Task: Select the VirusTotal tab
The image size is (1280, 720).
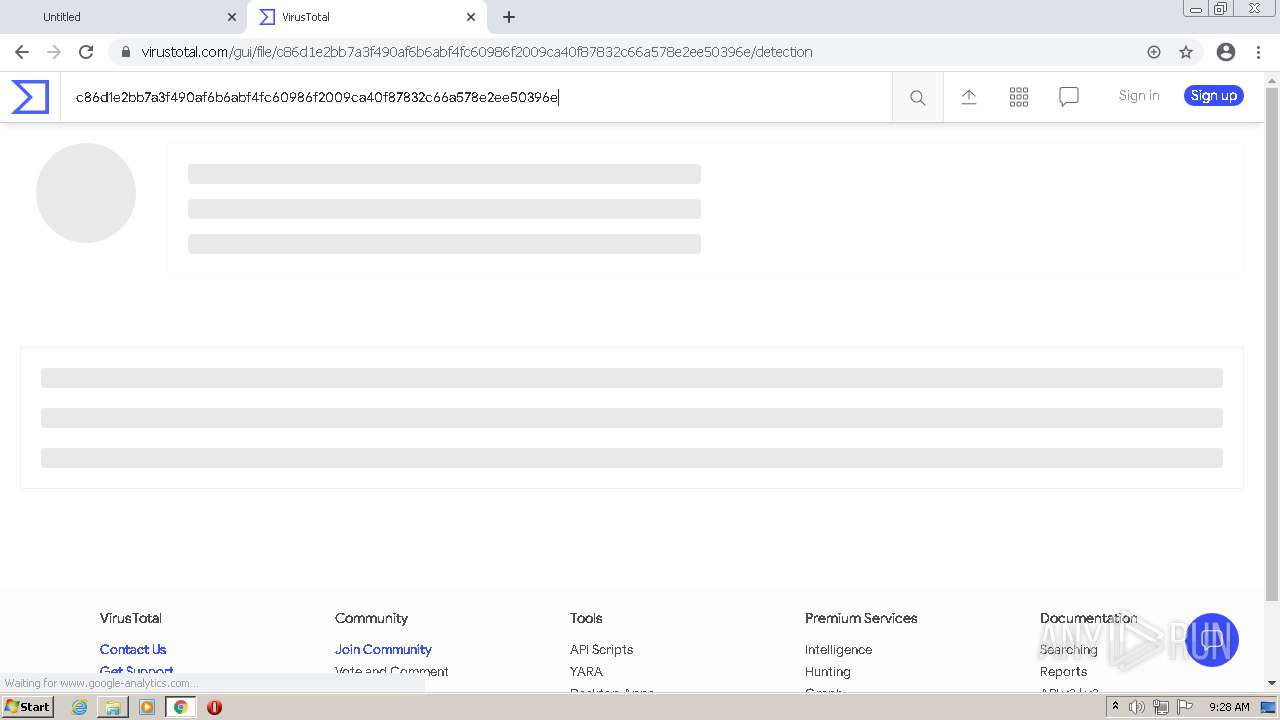Action: tap(366, 17)
